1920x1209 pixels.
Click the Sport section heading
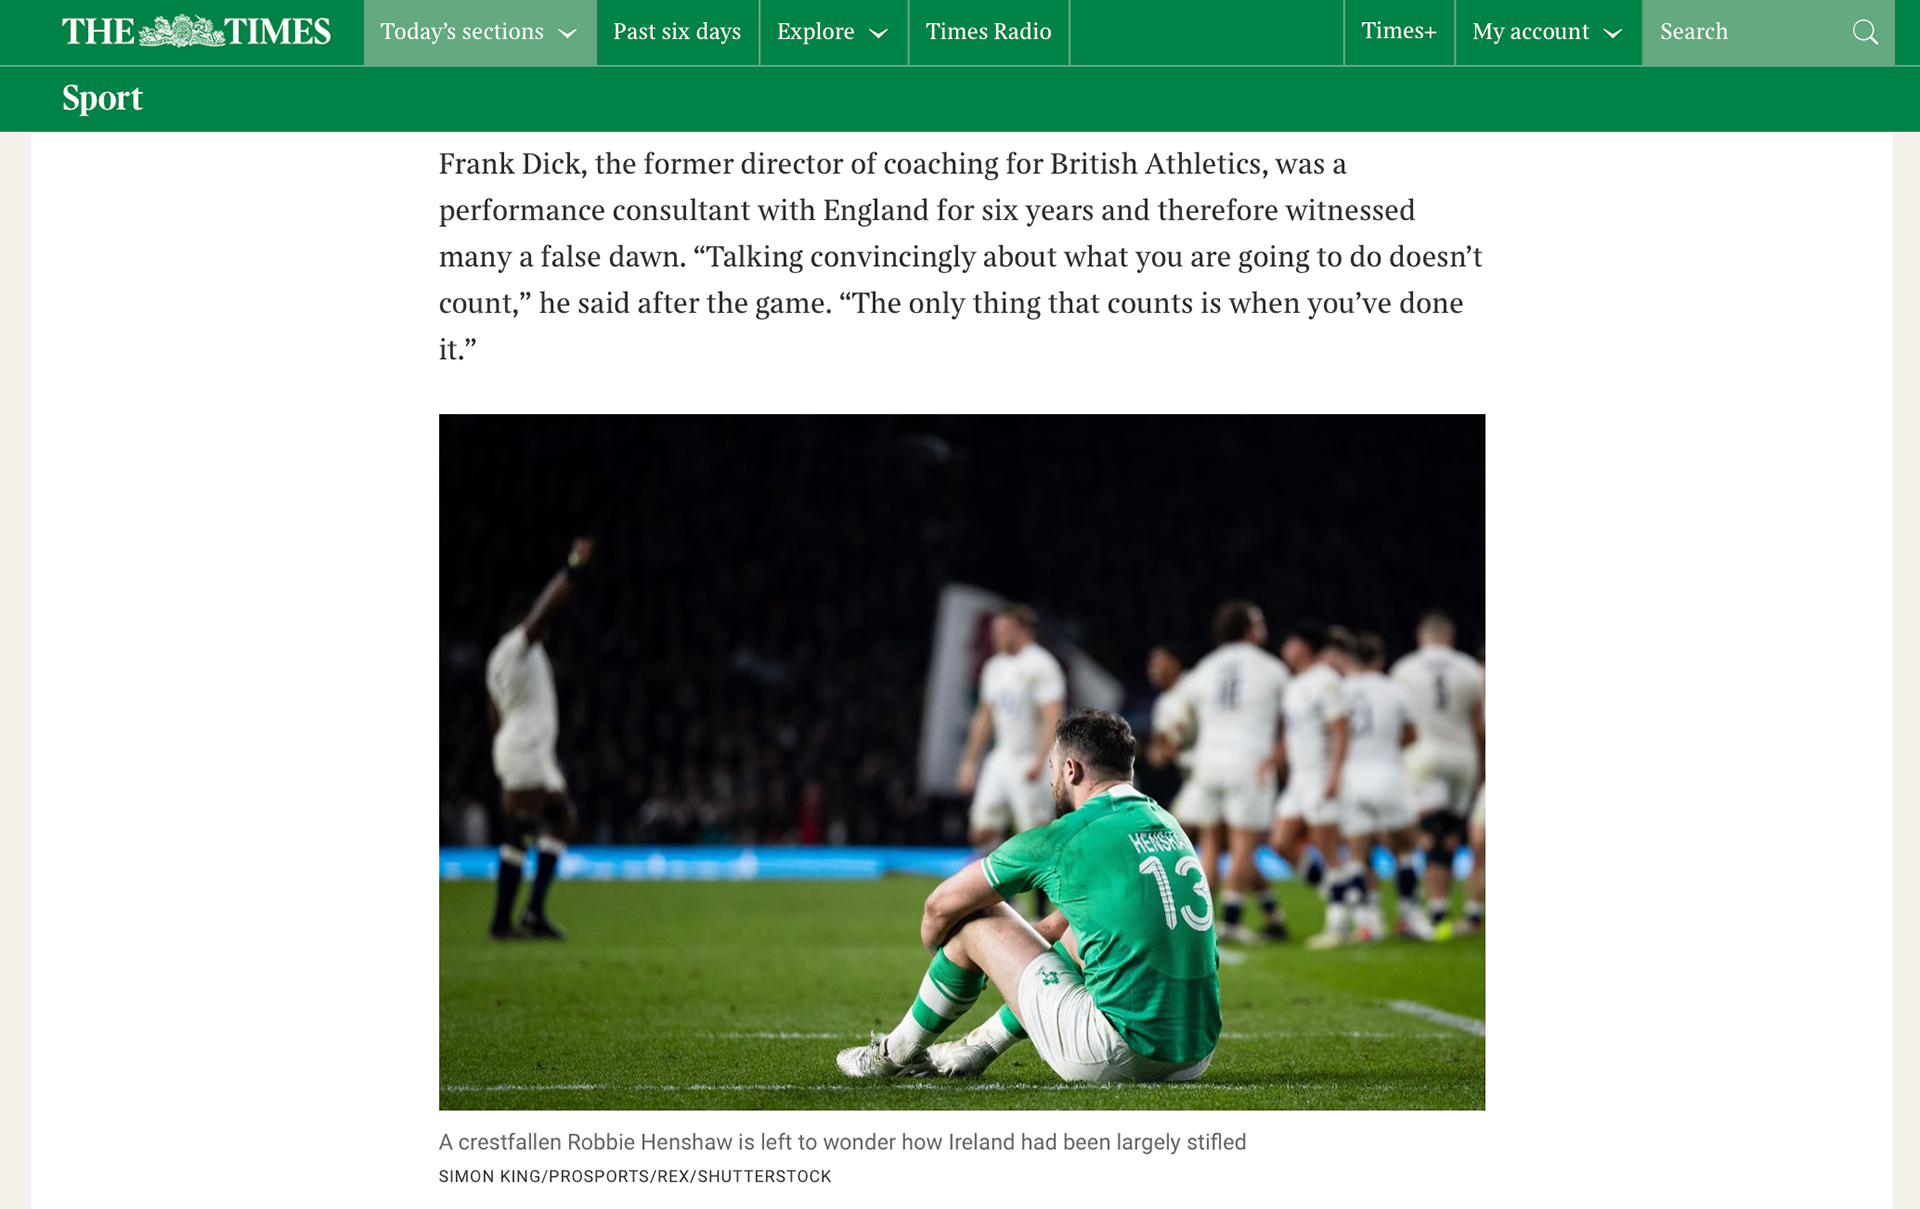[x=102, y=98]
